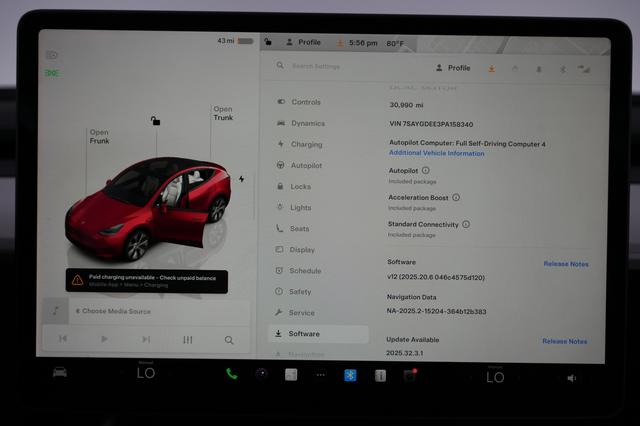Go to the Service settings
The width and height of the screenshot is (640, 426).
click(294, 313)
